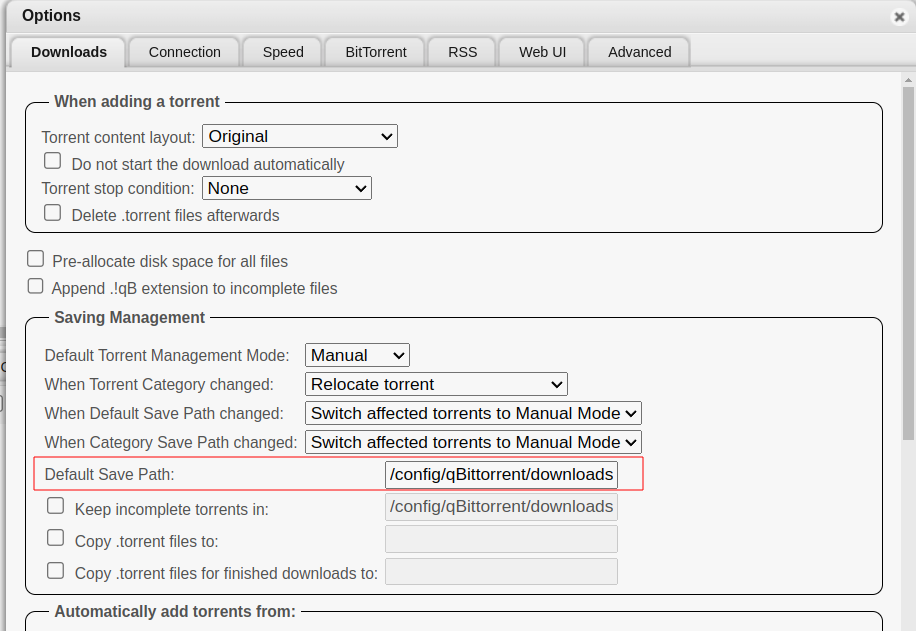Screen dimensions: 916x631
Task: Open When Default Save Path changed dropdown
Action: click(x=473, y=413)
